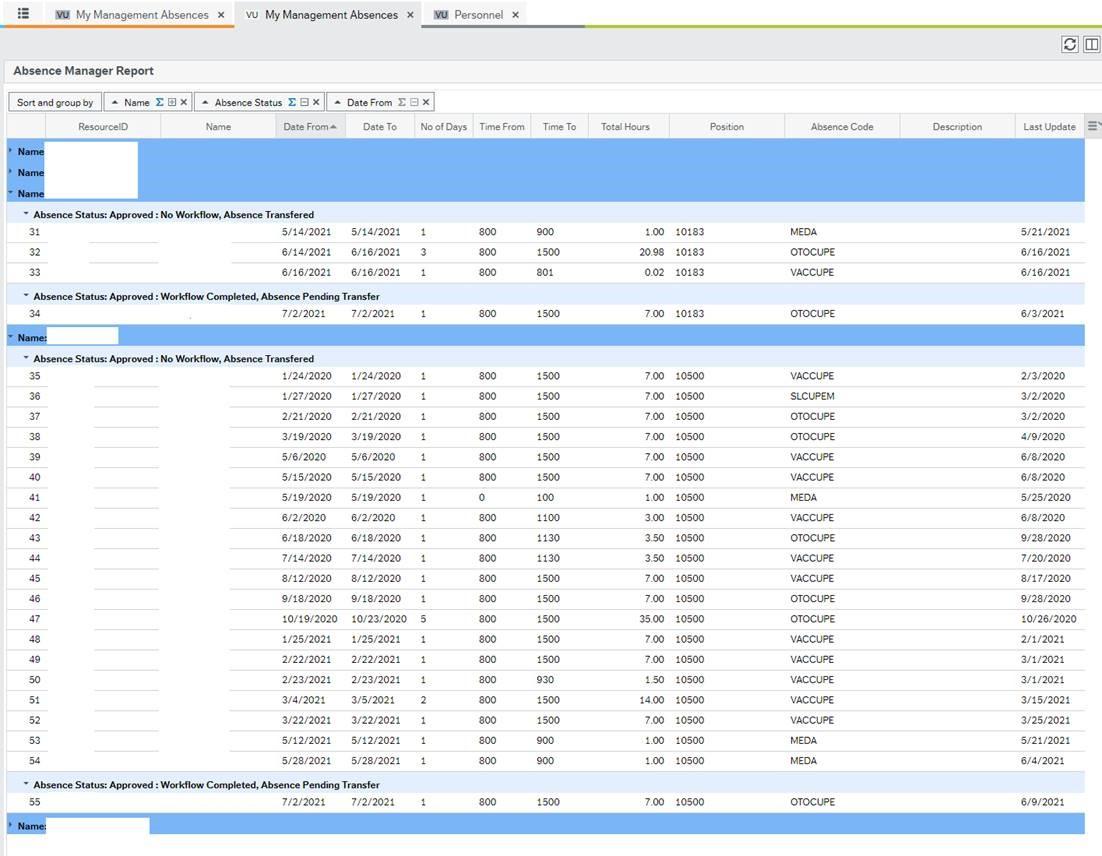Expand the first collapsed Name group row
Image resolution: width=1102 pixels, height=856 pixels.
[x=11, y=151]
